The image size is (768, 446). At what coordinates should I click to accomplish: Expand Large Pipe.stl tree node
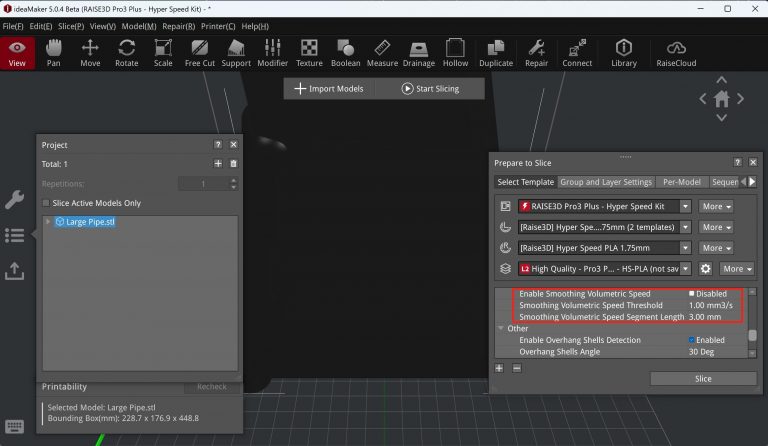[48, 221]
